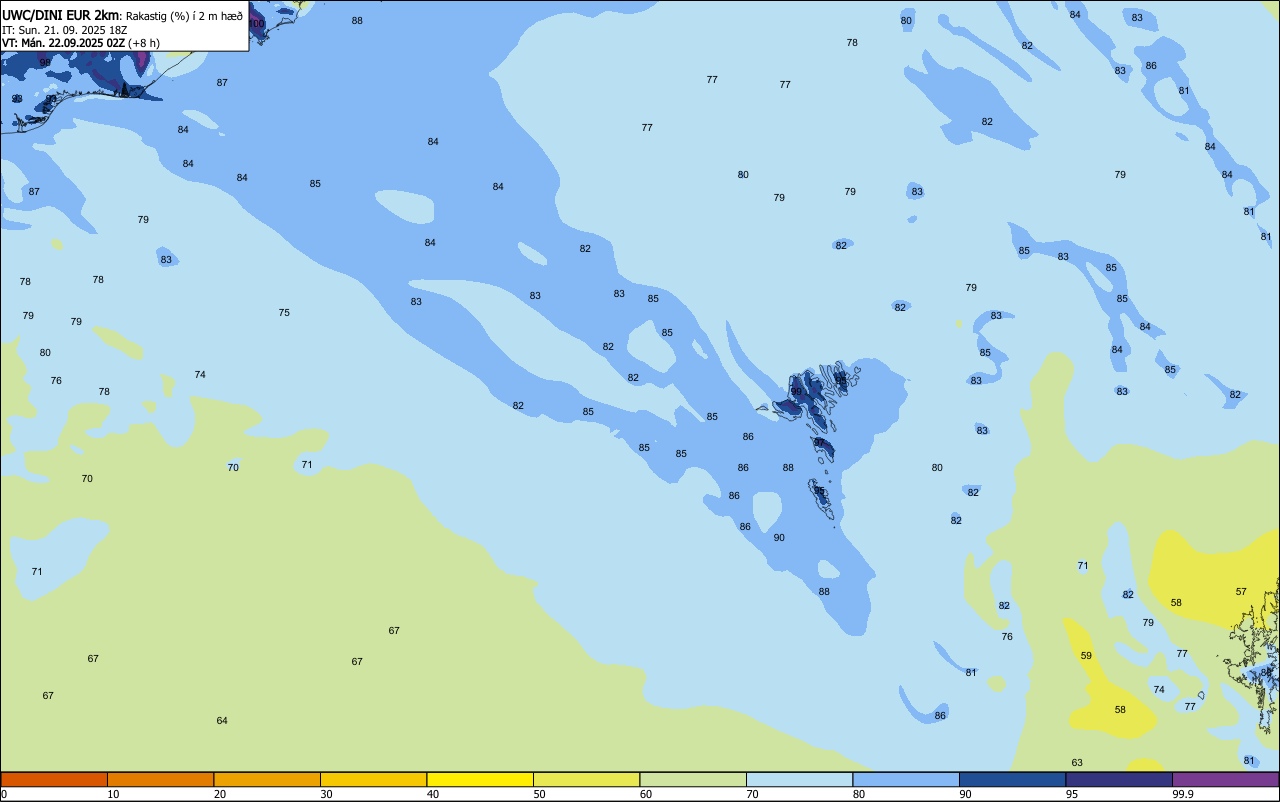1280x802 pixels.
Task: Click the humidity value "57" in yellow area
Action: tap(1241, 592)
